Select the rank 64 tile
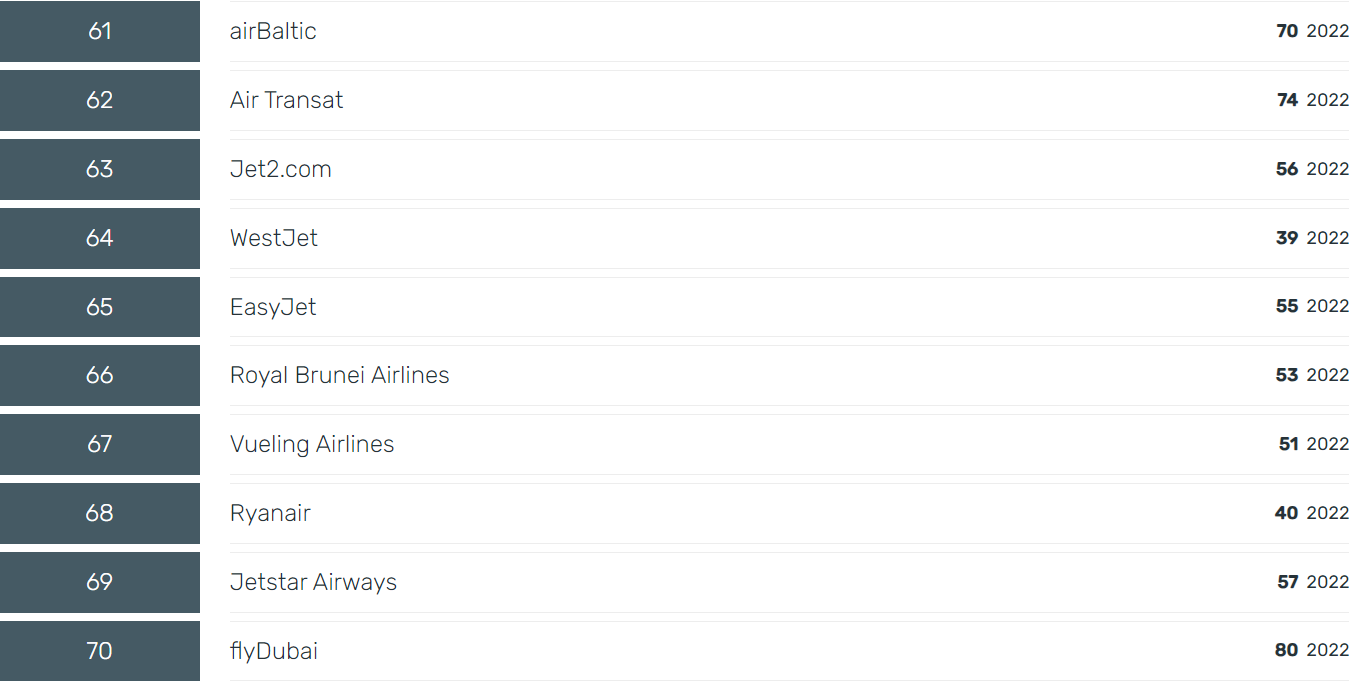This screenshot has width=1350, height=682. [x=100, y=238]
